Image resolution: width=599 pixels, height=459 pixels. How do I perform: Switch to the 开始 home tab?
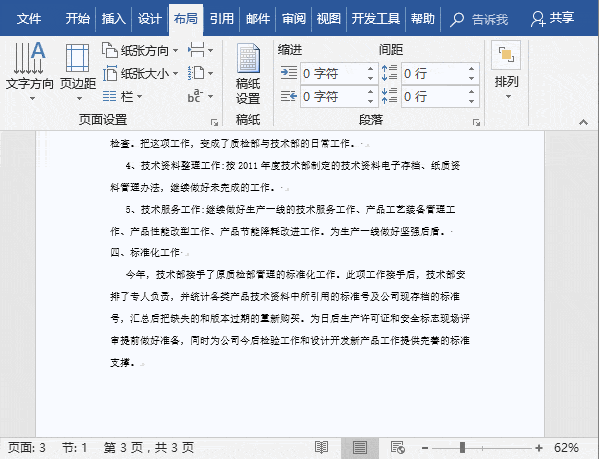point(77,18)
